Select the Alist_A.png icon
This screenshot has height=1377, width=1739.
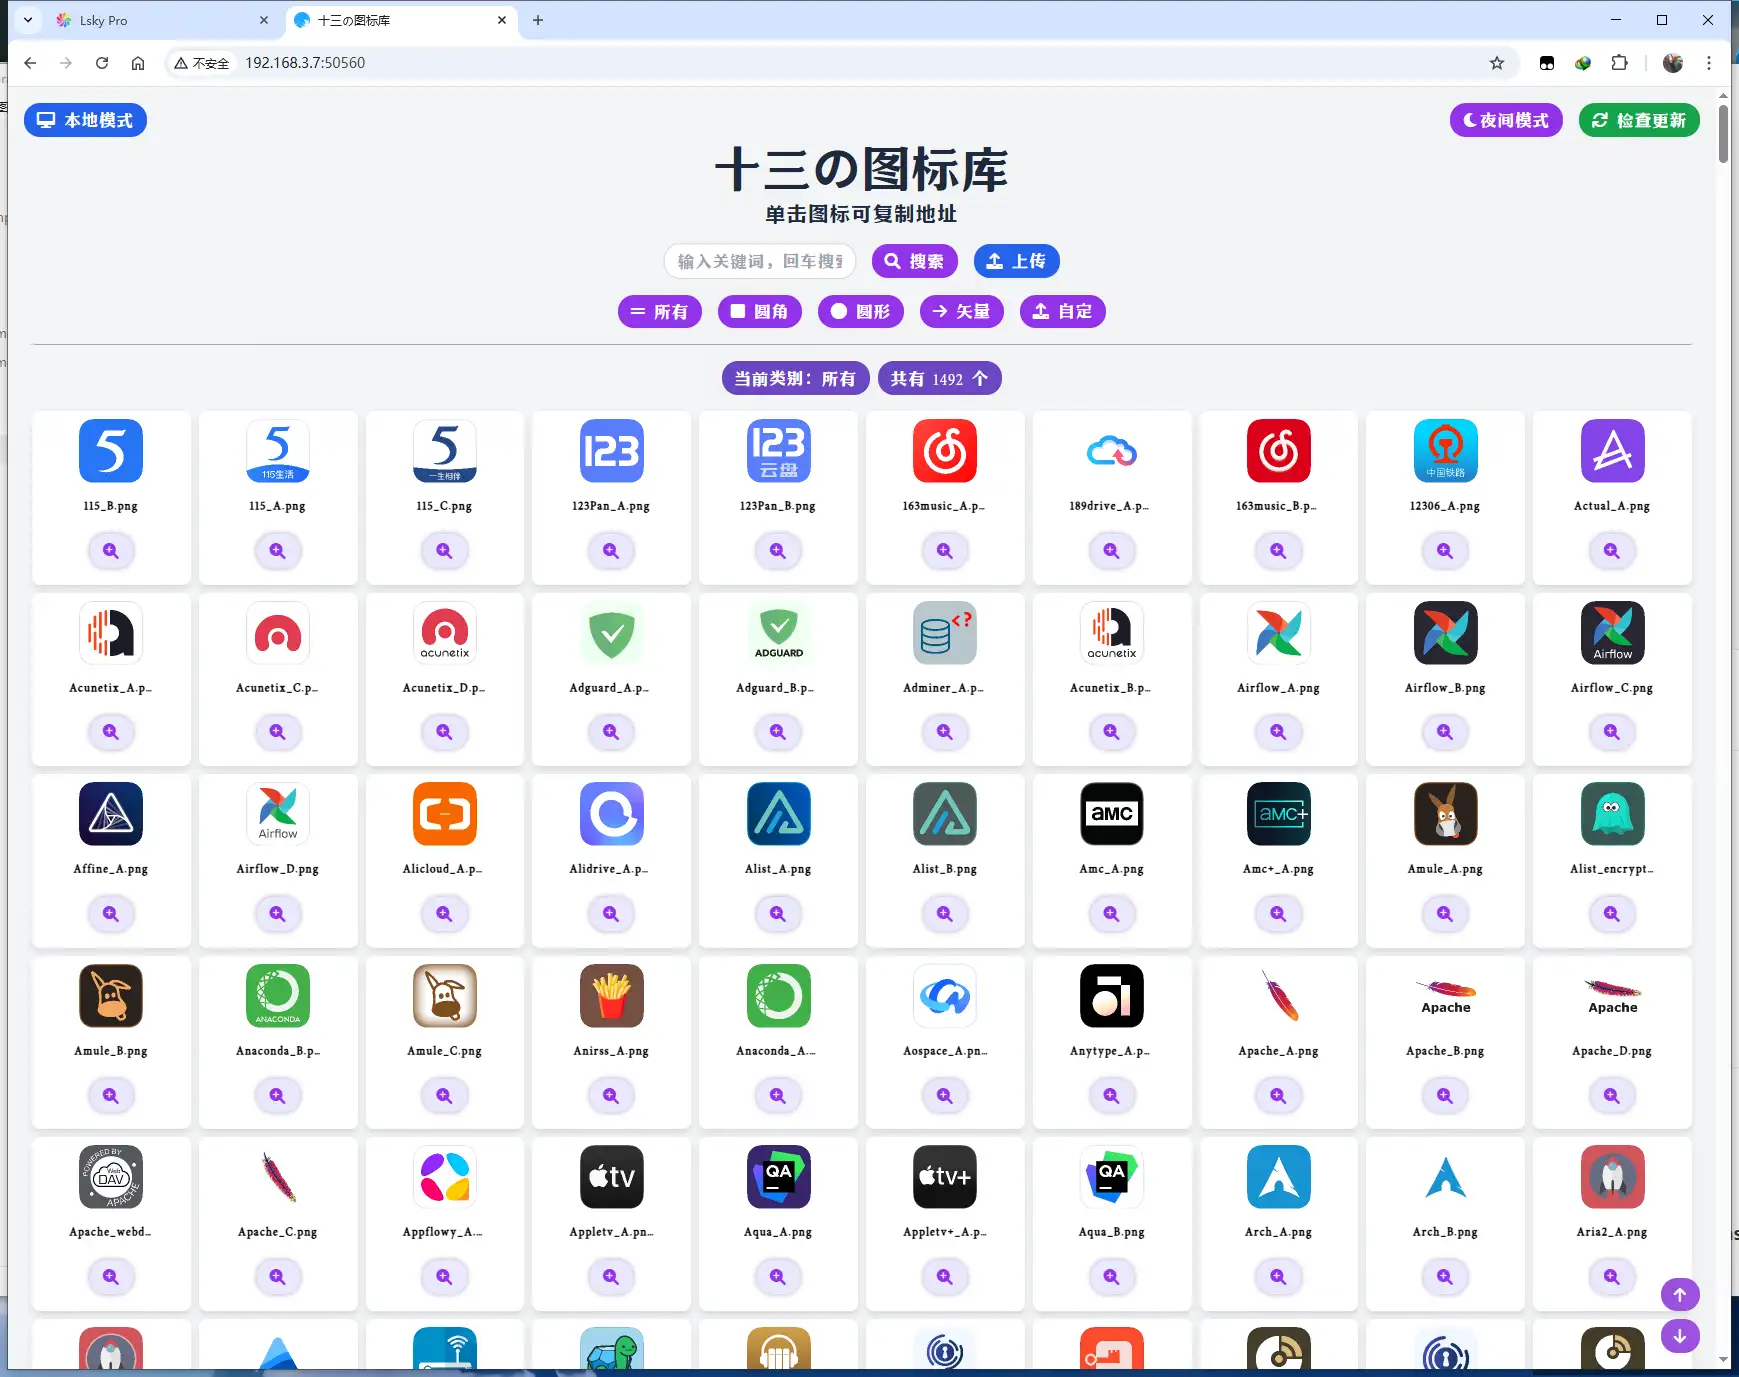coord(778,814)
